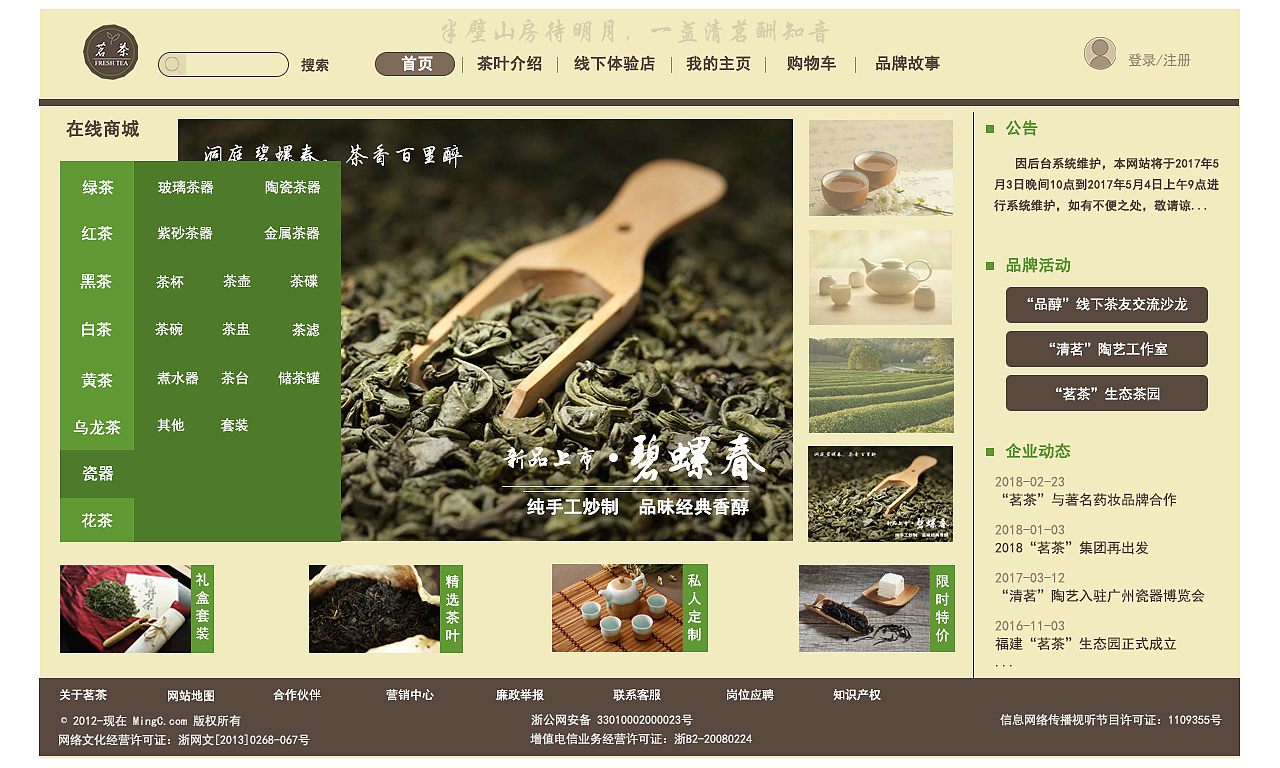
Task: Open 茶叶介绍 menu item
Action: coord(509,64)
